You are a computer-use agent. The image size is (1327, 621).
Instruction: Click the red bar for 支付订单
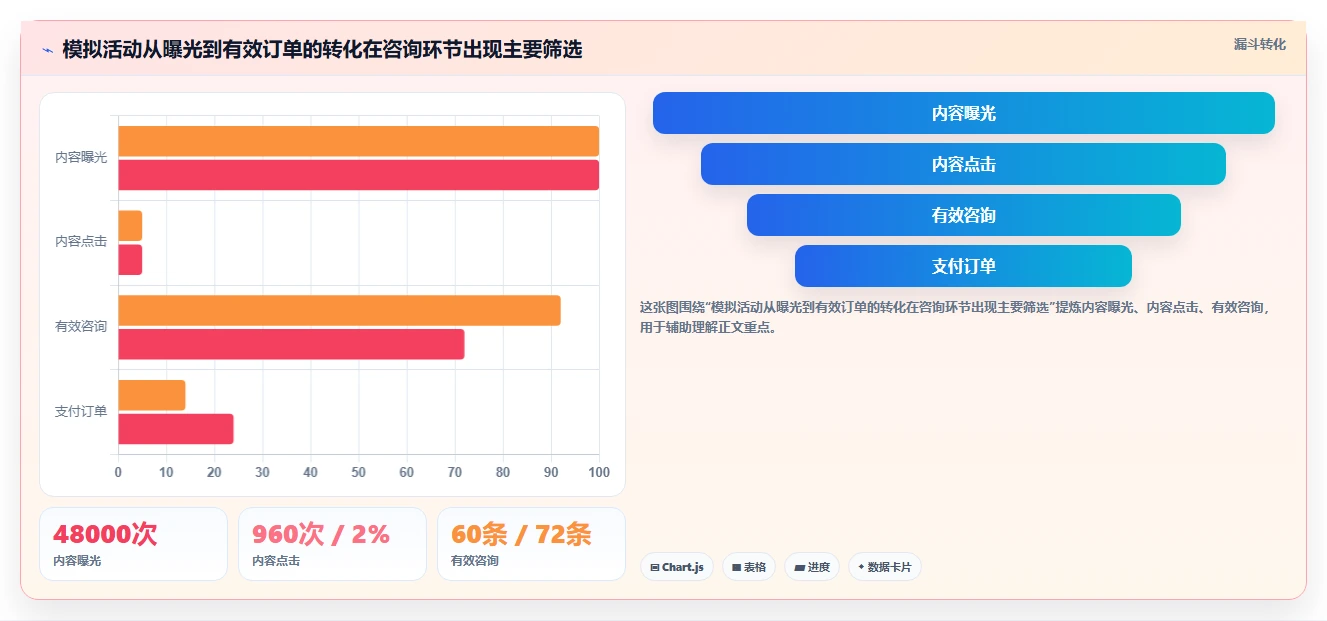point(176,429)
